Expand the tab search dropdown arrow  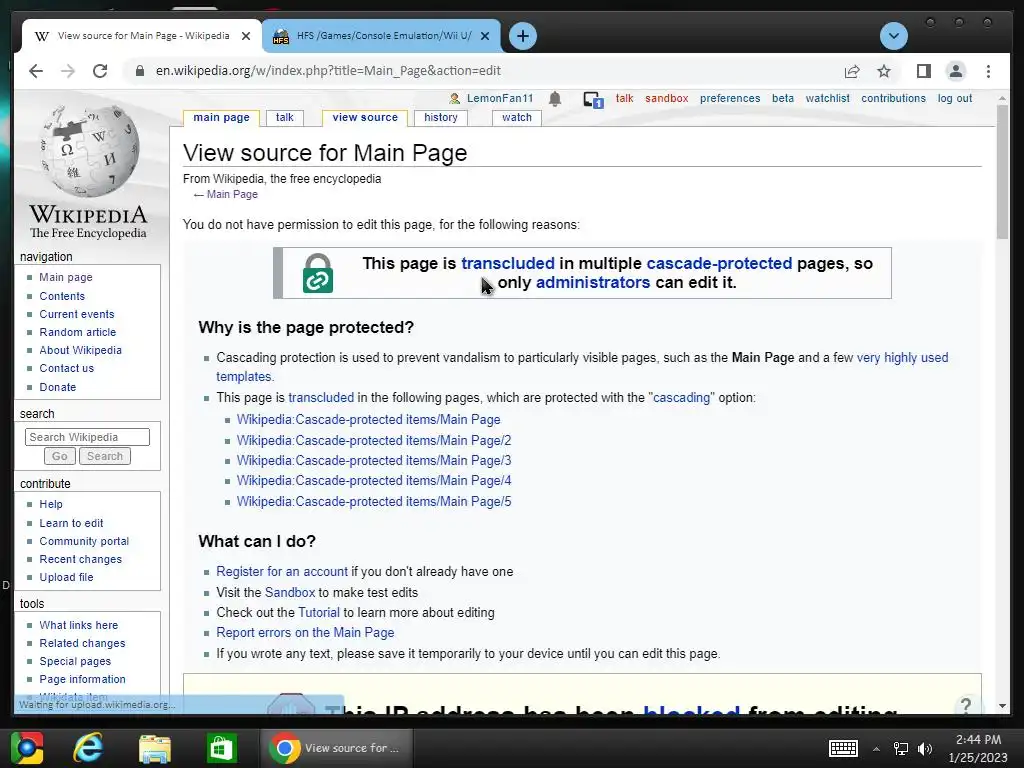tap(893, 36)
